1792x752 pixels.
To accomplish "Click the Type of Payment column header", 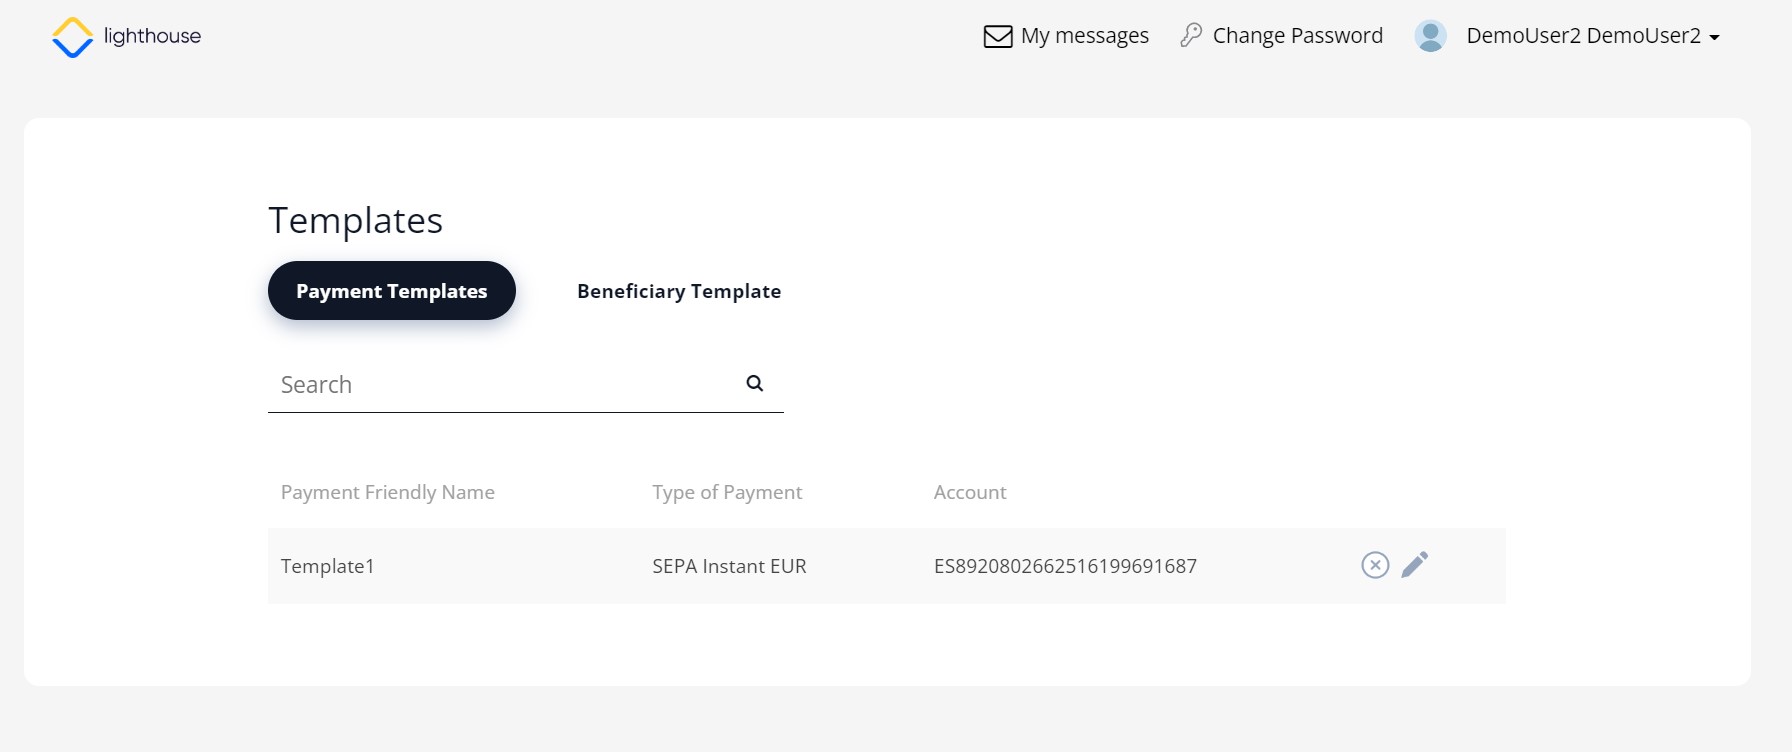I will tap(727, 492).
